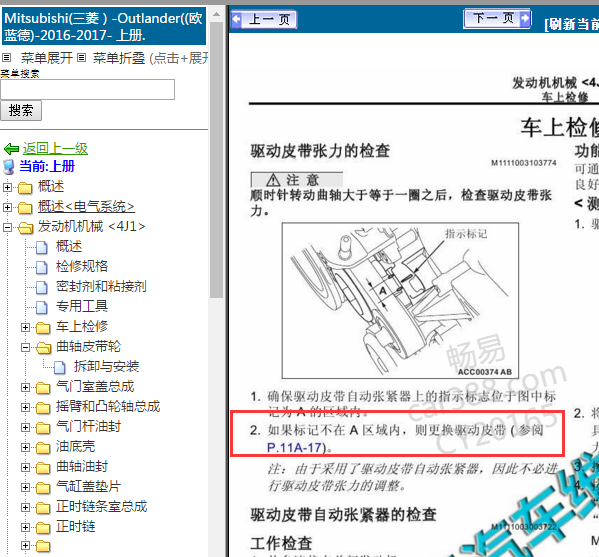Click the folder icon beside 正时链
Screen dimensions: 599x557
pos(43,528)
